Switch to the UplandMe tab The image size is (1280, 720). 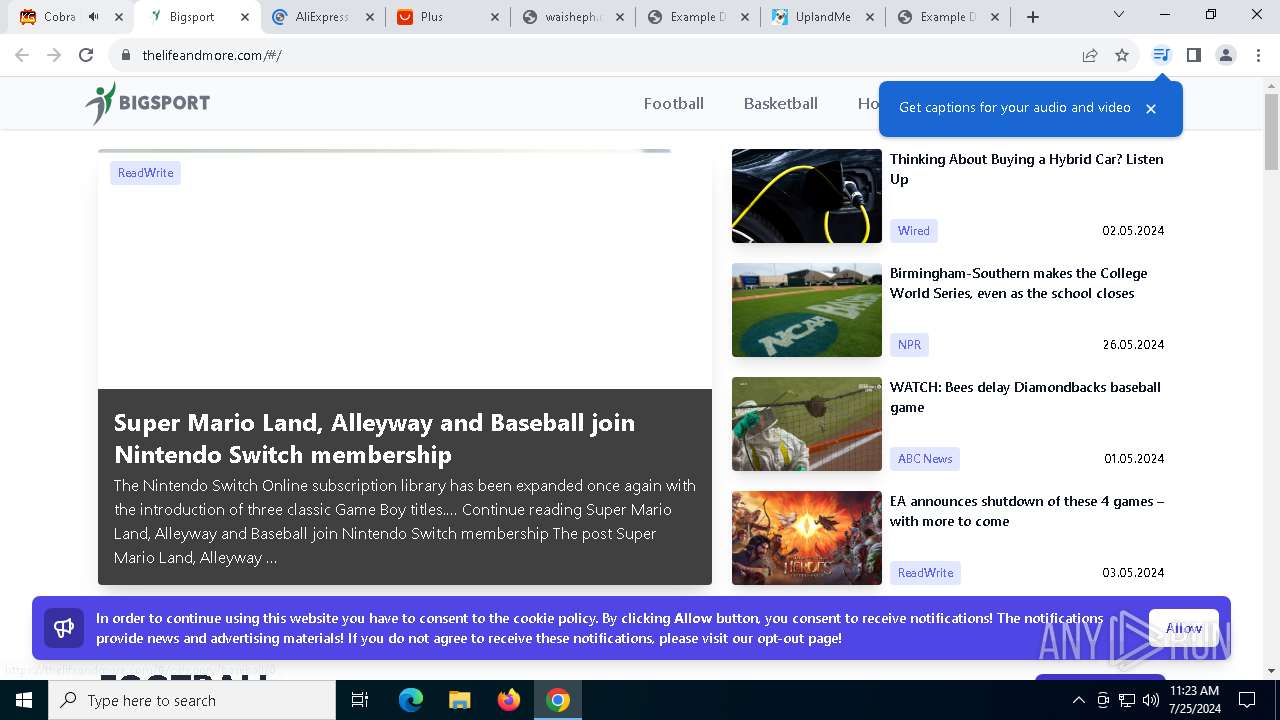point(822,17)
